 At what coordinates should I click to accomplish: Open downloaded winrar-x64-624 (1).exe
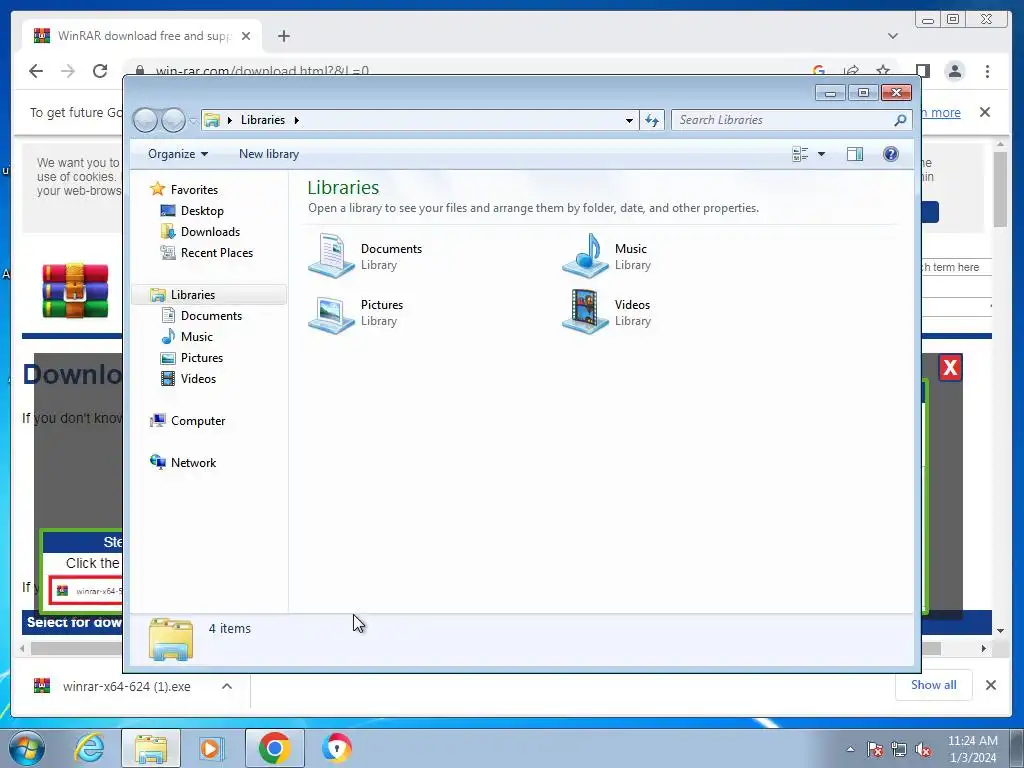click(127, 686)
